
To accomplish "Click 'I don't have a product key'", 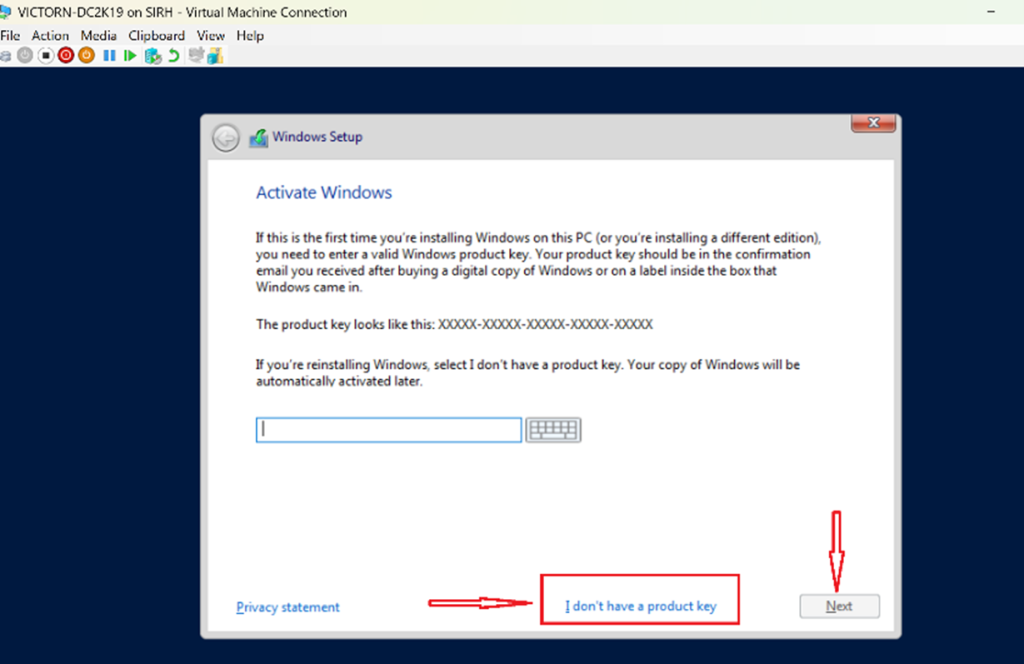I will pos(641,606).
